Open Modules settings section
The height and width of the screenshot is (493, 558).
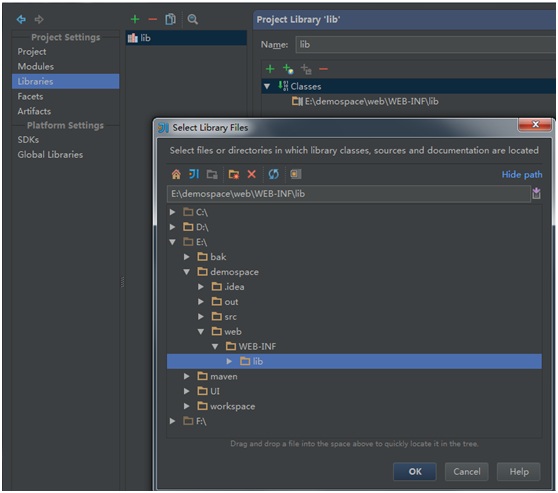[x=36, y=67]
